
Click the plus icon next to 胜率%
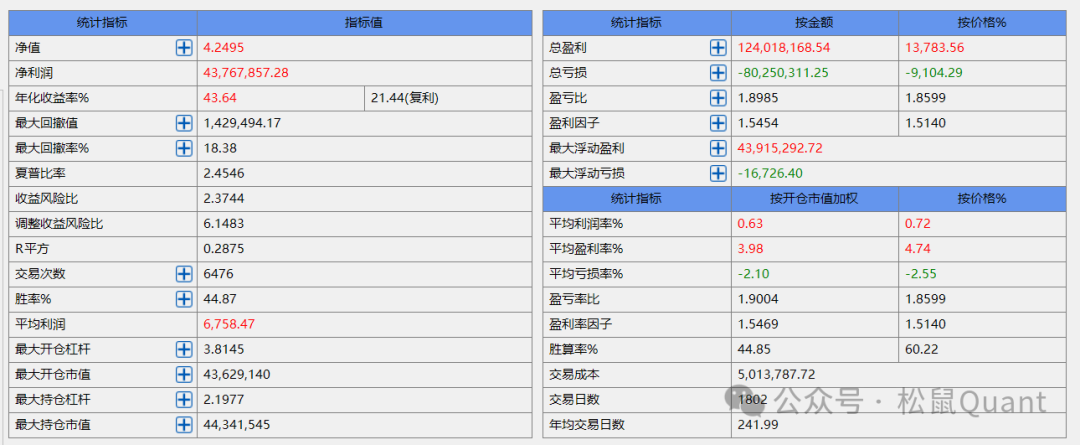coord(184,299)
